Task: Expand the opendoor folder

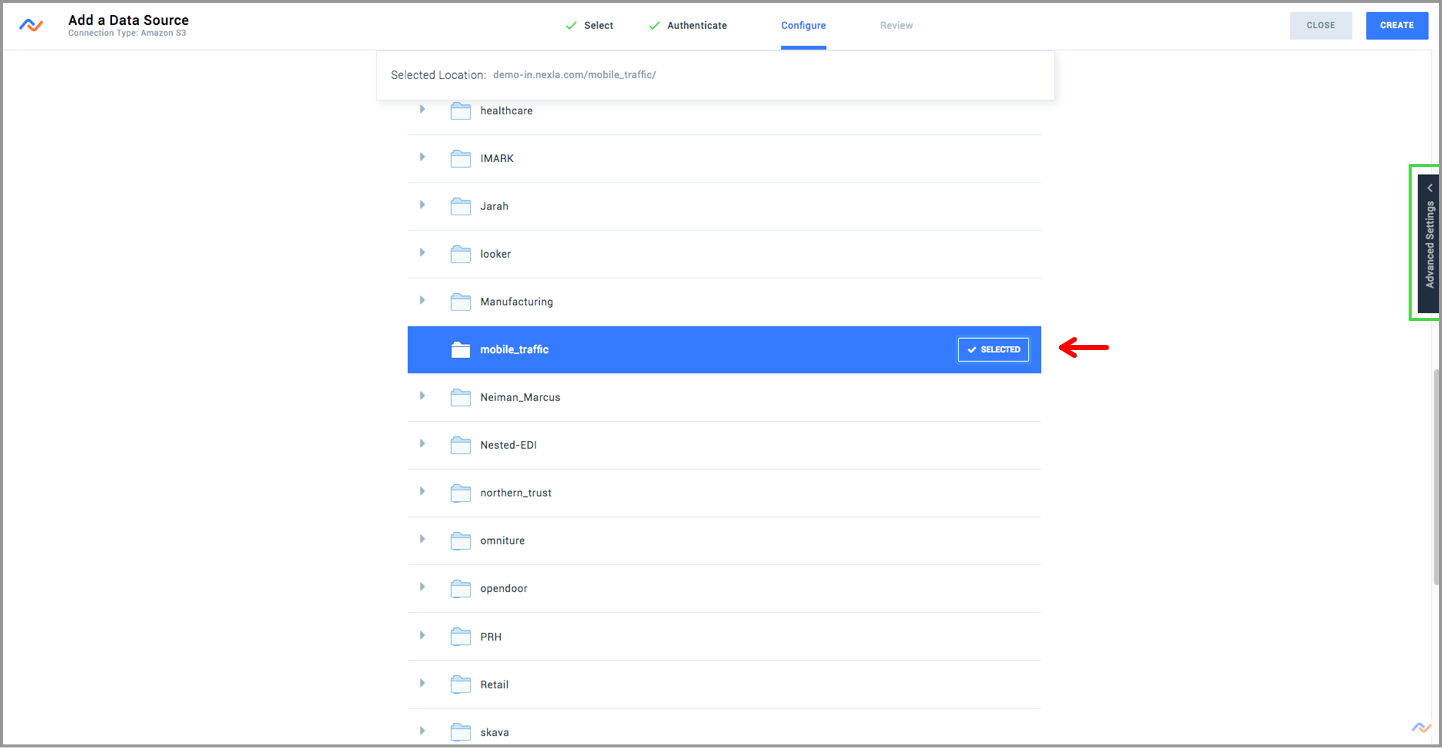Action: tap(422, 587)
